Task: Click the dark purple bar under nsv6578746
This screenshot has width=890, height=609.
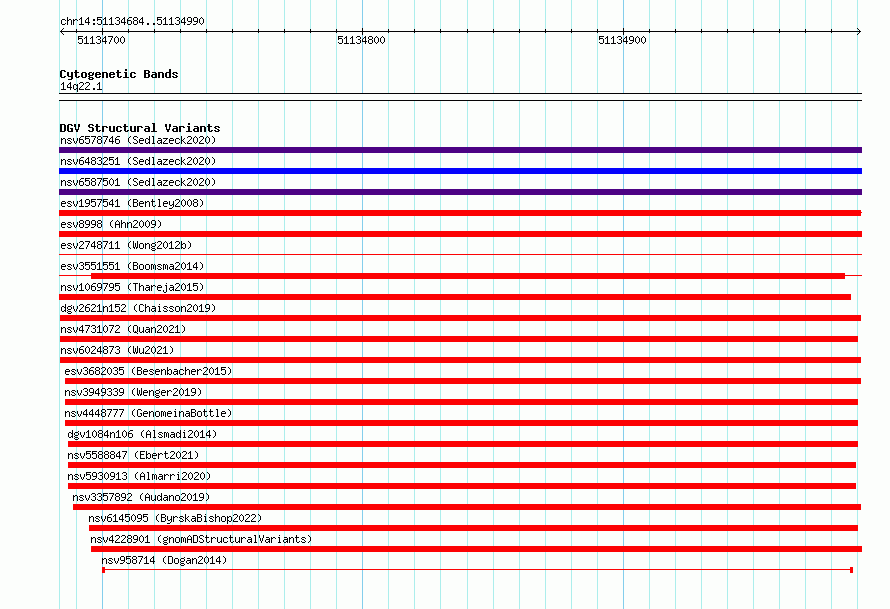Action: coord(460,150)
